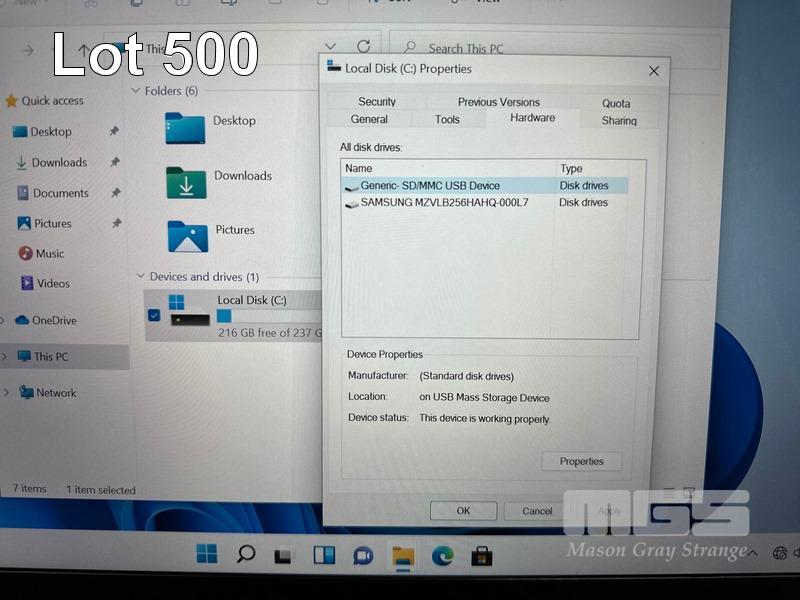The height and width of the screenshot is (600, 800).
Task: Select SAMSUNG MZVLB256HAHQ disk drive entry
Action: tap(443, 203)
